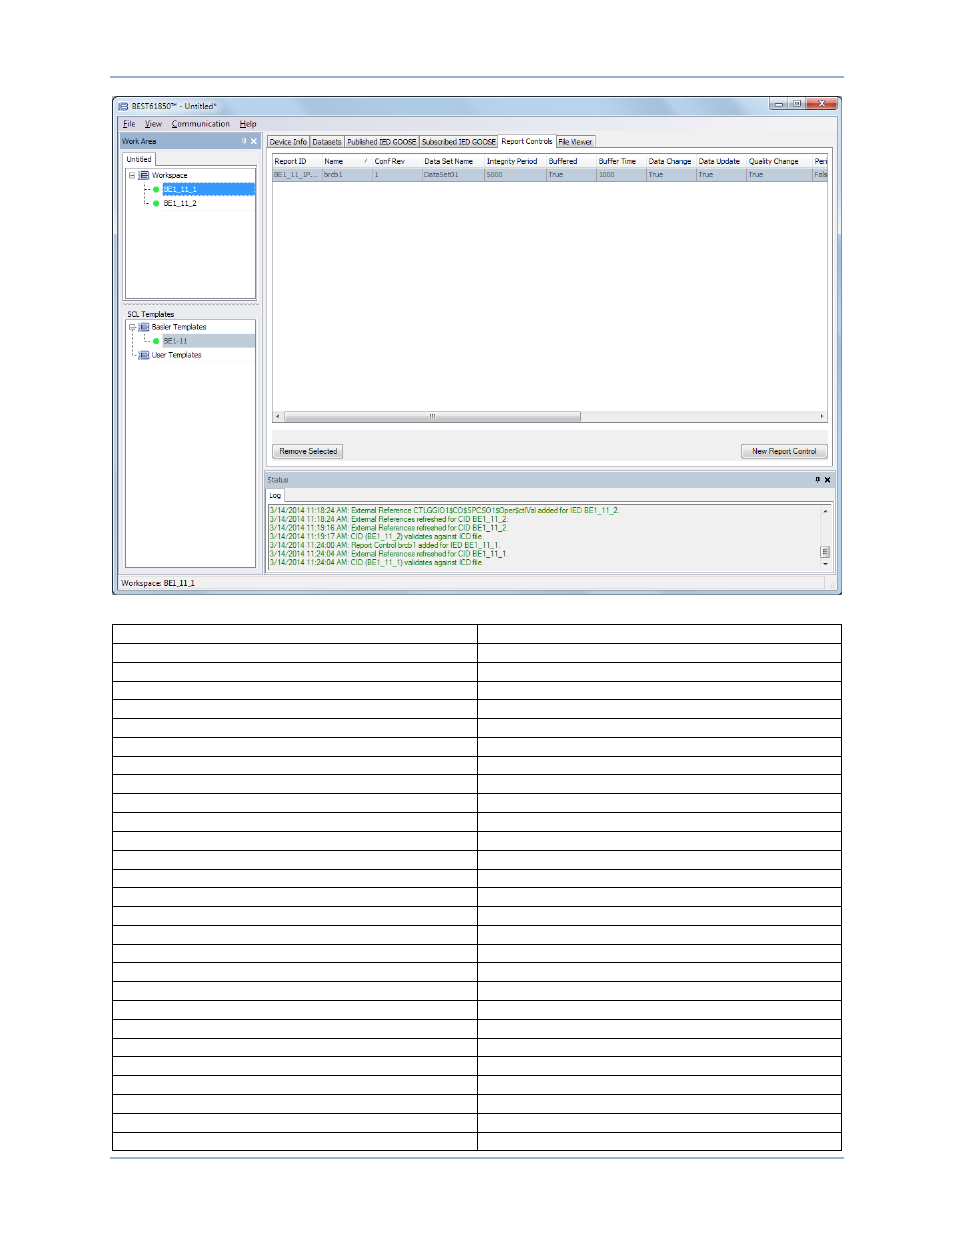The height and width of the screenshot is (1235, 954).
Task: Open the Communication menu
Action: [x=200, y=124]
